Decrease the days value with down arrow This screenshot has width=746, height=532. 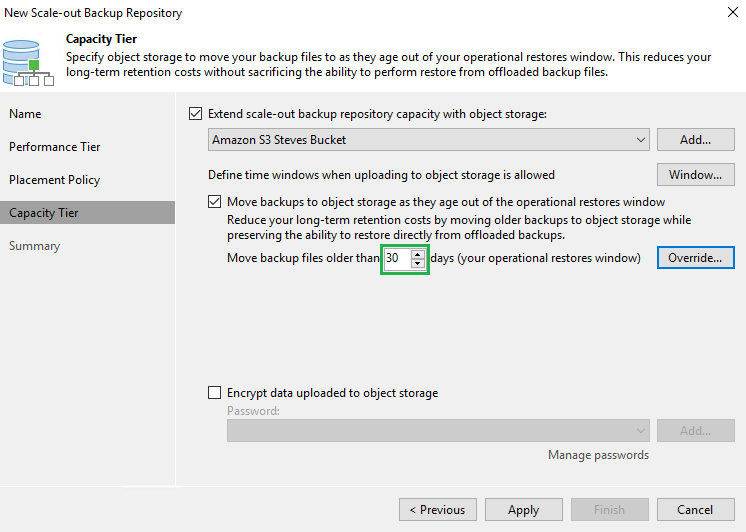(x=418, y=263)
